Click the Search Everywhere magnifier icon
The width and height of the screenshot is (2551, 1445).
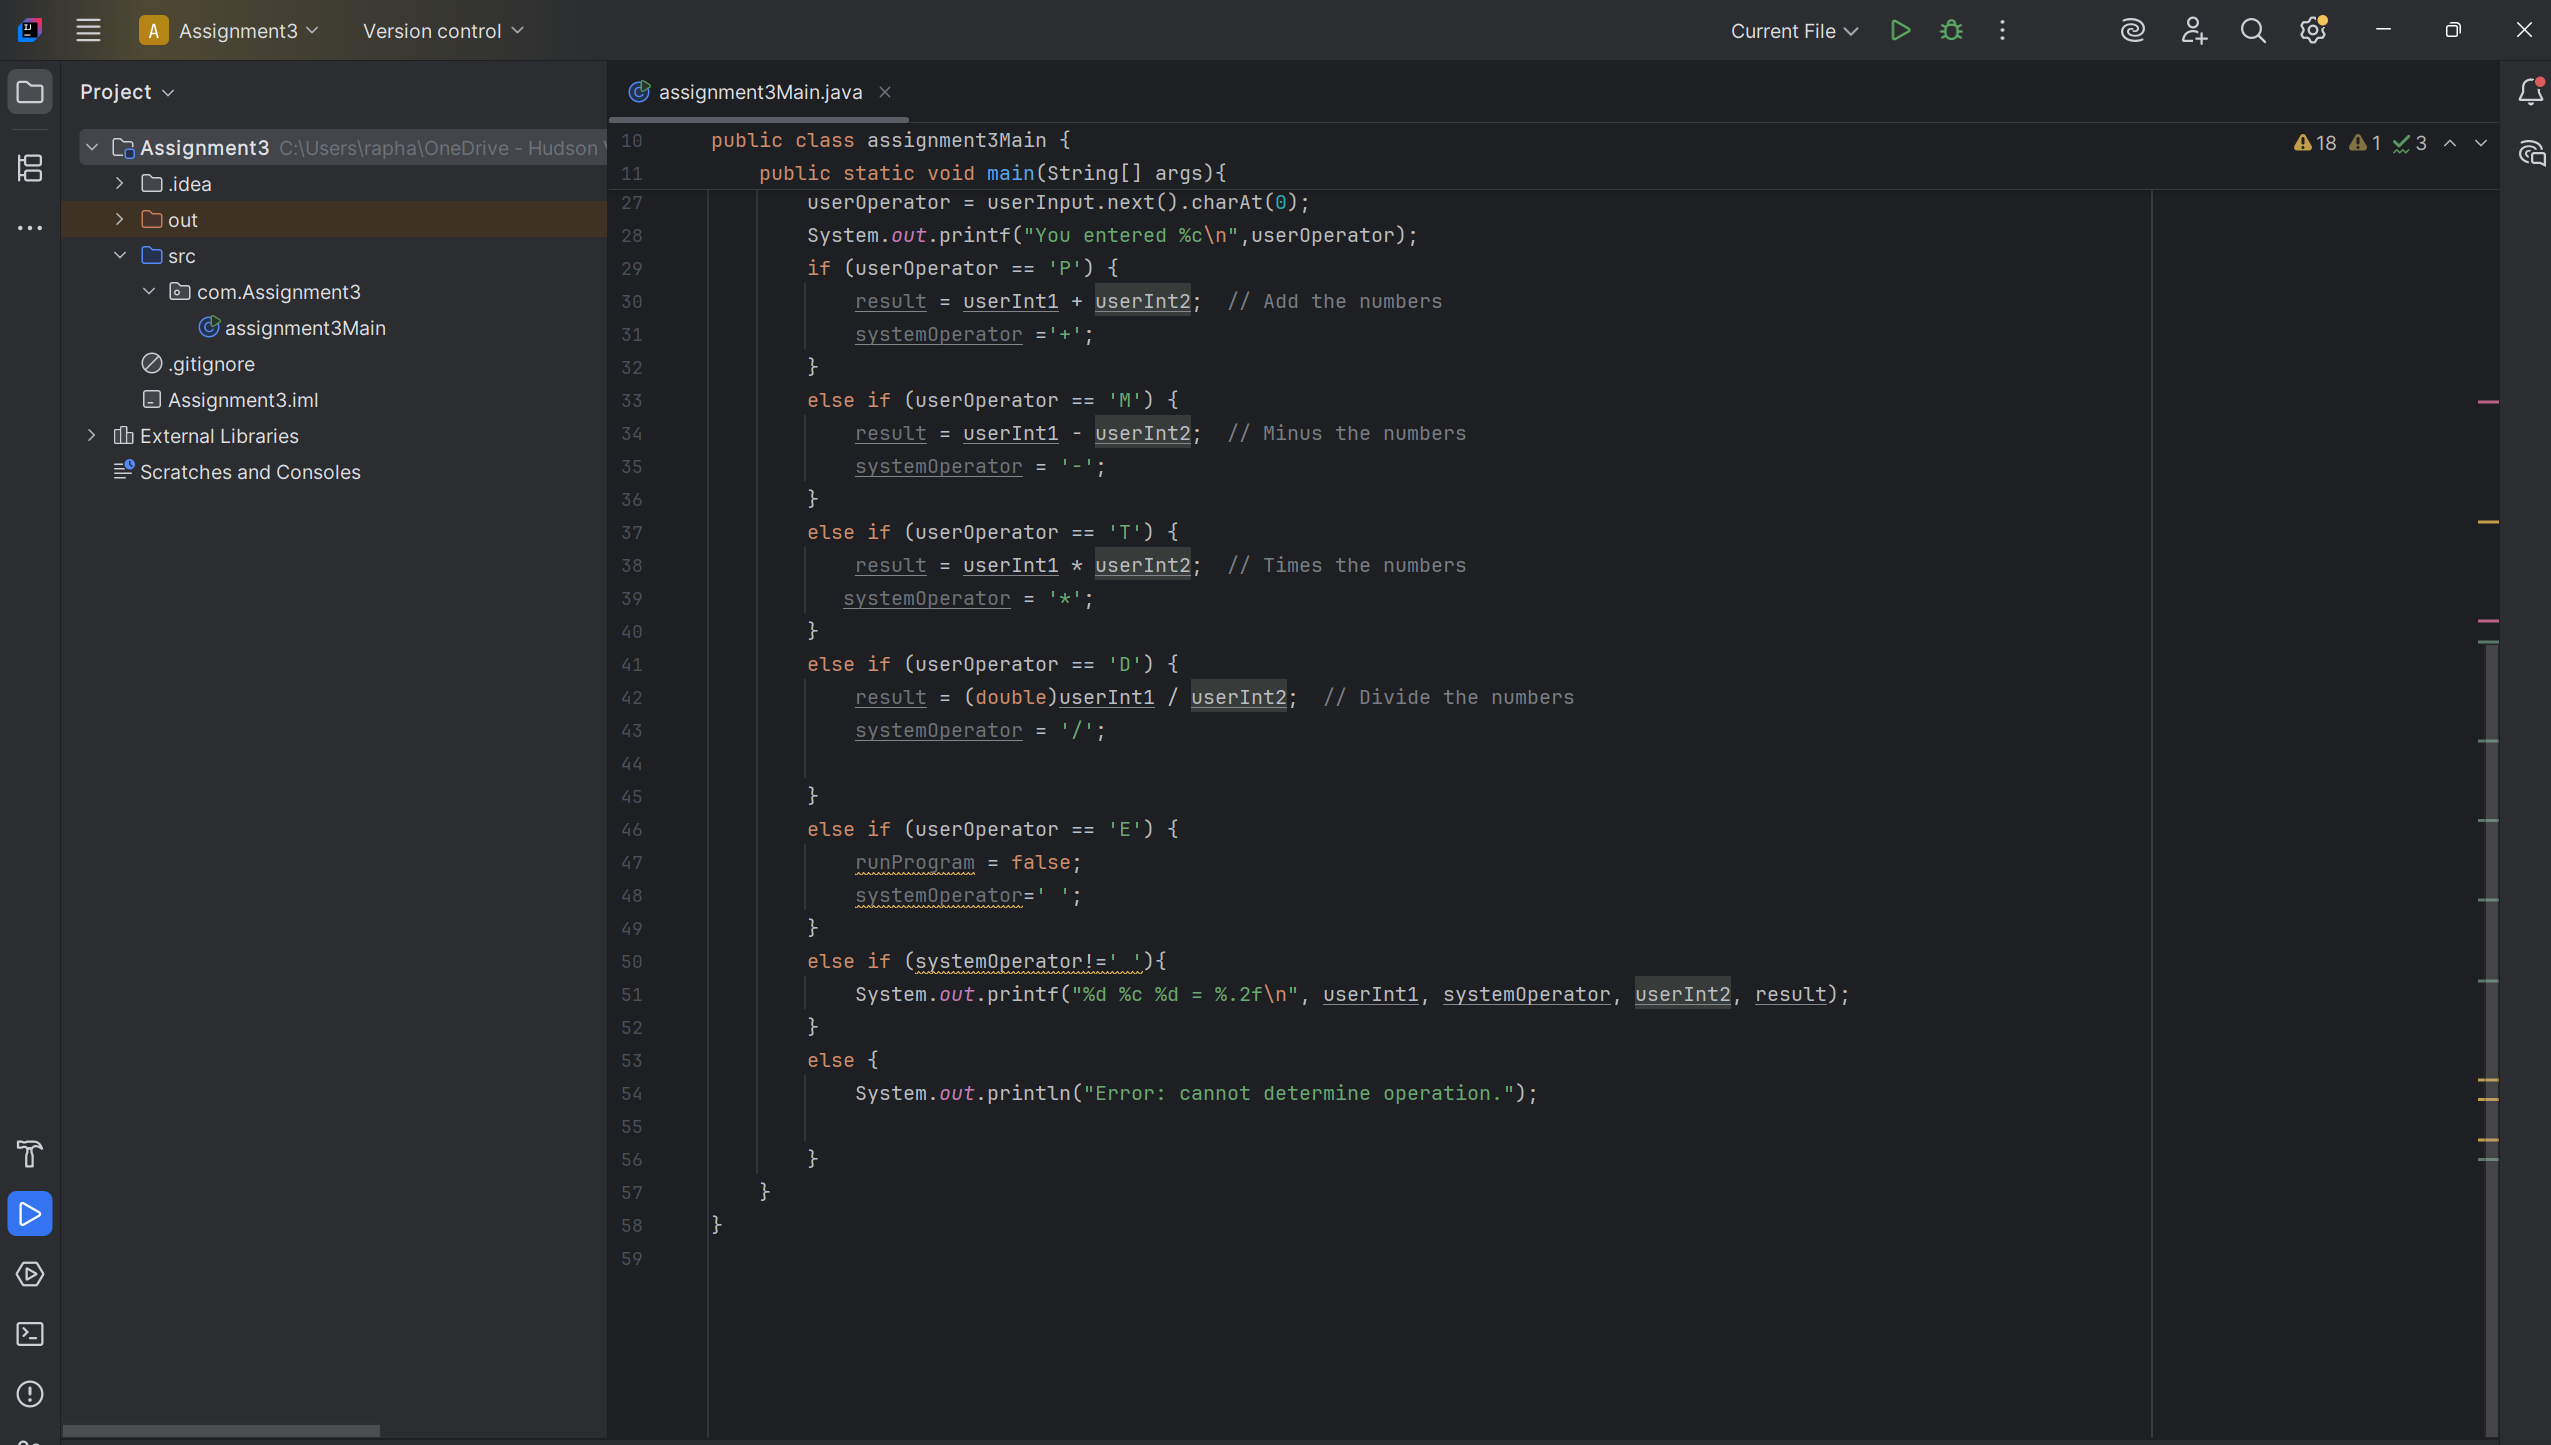point(2252,31)
